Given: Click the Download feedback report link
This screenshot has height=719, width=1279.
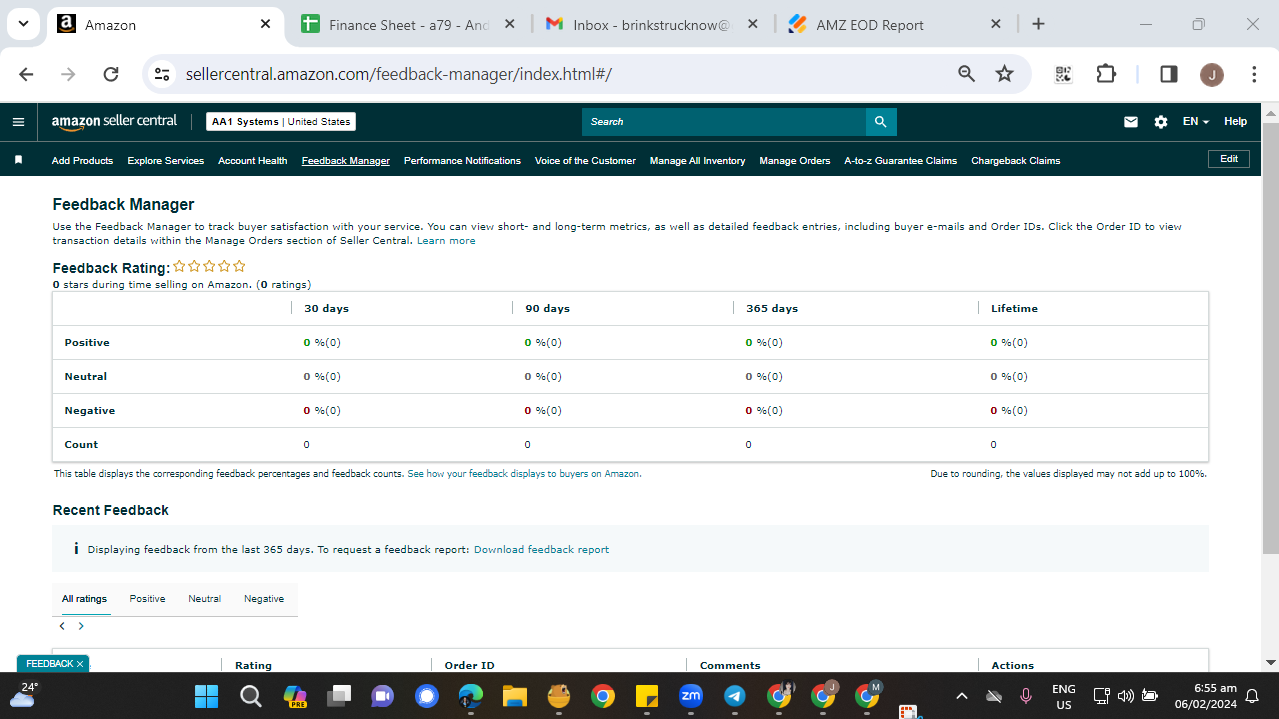Looking at the screenshot, I should point(541,550).
